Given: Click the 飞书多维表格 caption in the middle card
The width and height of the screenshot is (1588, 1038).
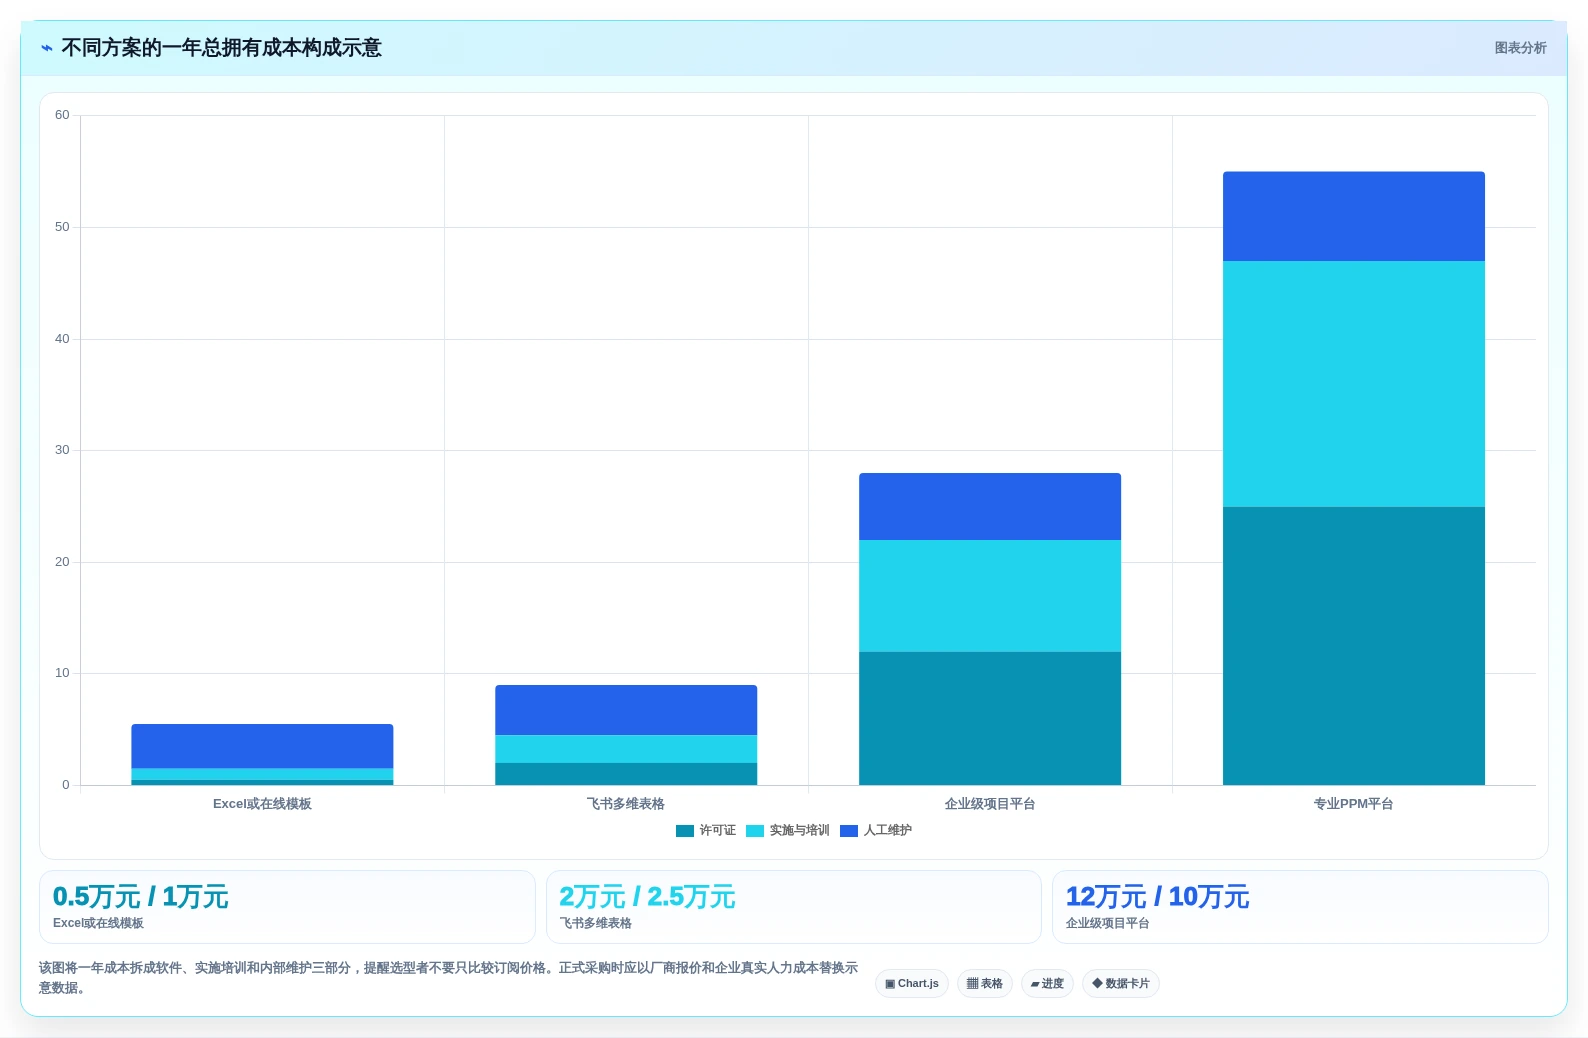Looking at the screenshot, I should click(596, 924).
